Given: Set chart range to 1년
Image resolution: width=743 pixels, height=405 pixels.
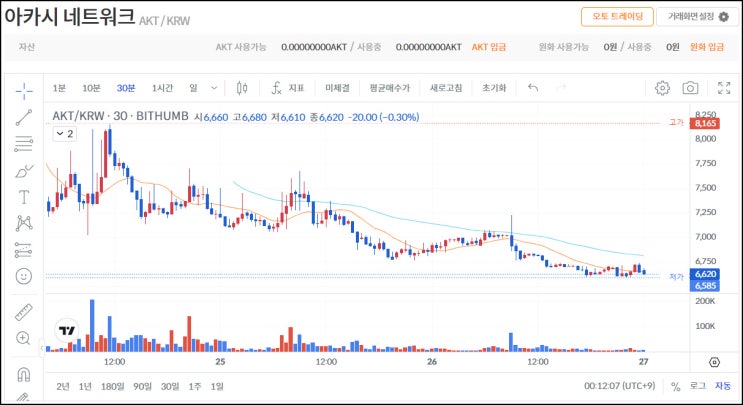Looking at the screenshot, I should (x=85, y=387).
